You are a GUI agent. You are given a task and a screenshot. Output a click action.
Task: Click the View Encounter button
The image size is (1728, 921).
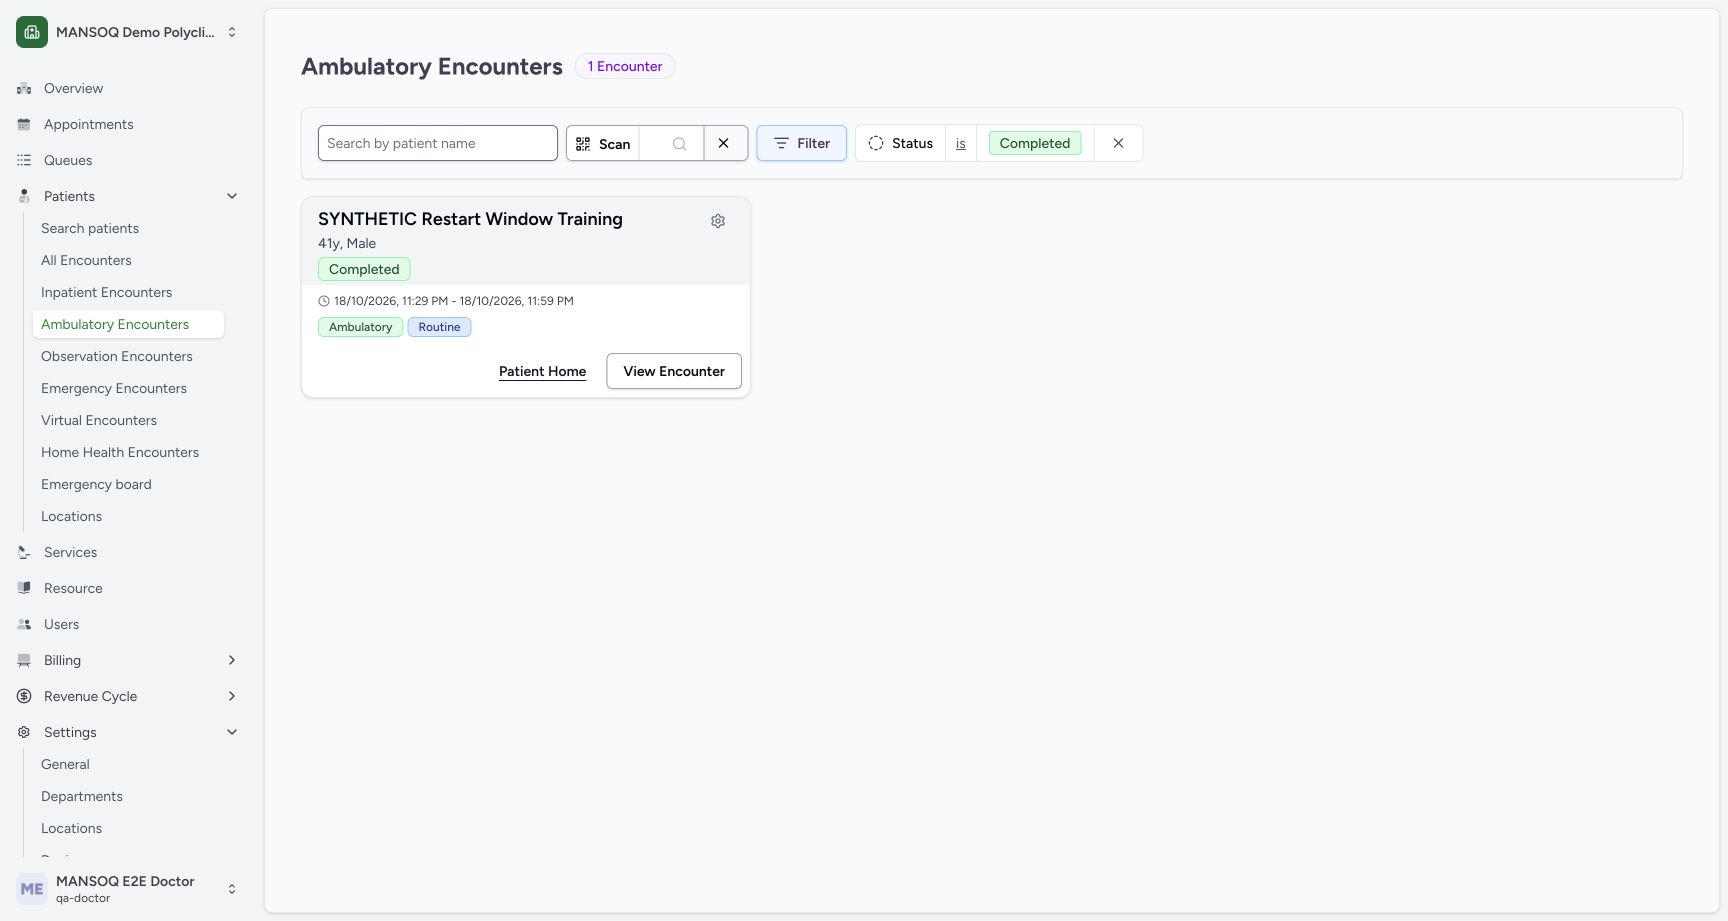click(674, 371)
